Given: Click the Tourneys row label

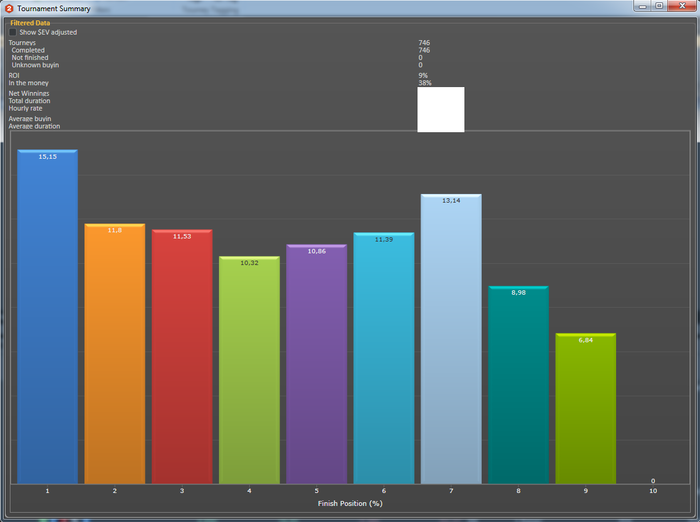Looking at the screenshot, I should tap(22, 43).
